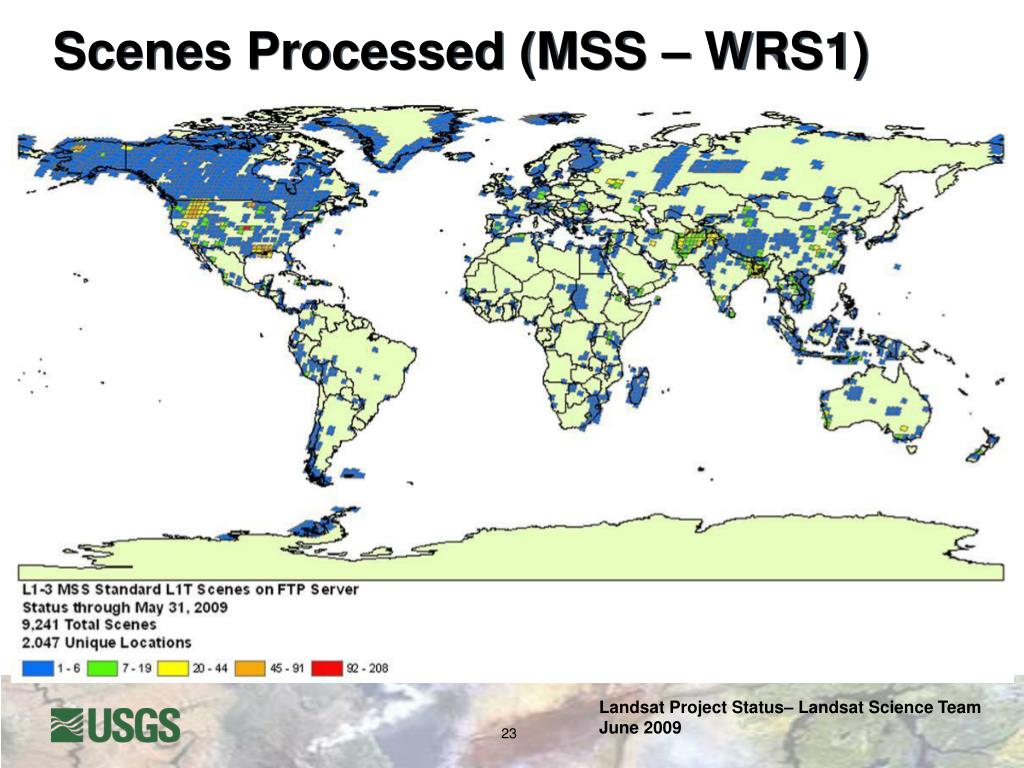Select the yellow 20 - 44 legend swatch
Viewport: 1024px width, 768px height.
173,668
